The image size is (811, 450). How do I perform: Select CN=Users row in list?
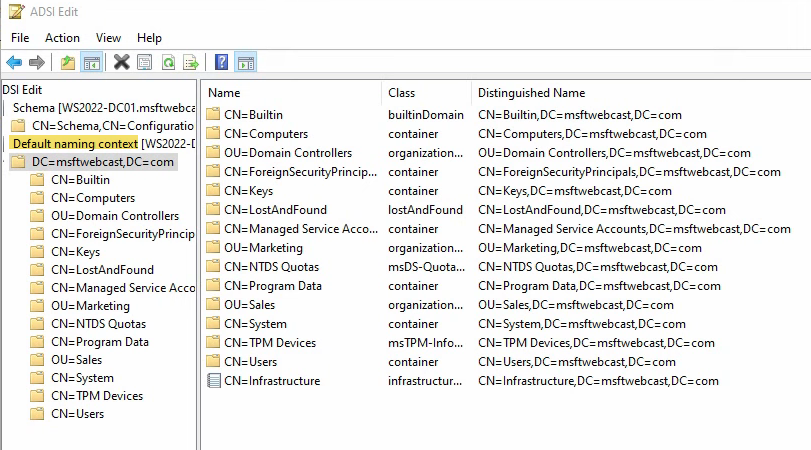click(250, 362)
